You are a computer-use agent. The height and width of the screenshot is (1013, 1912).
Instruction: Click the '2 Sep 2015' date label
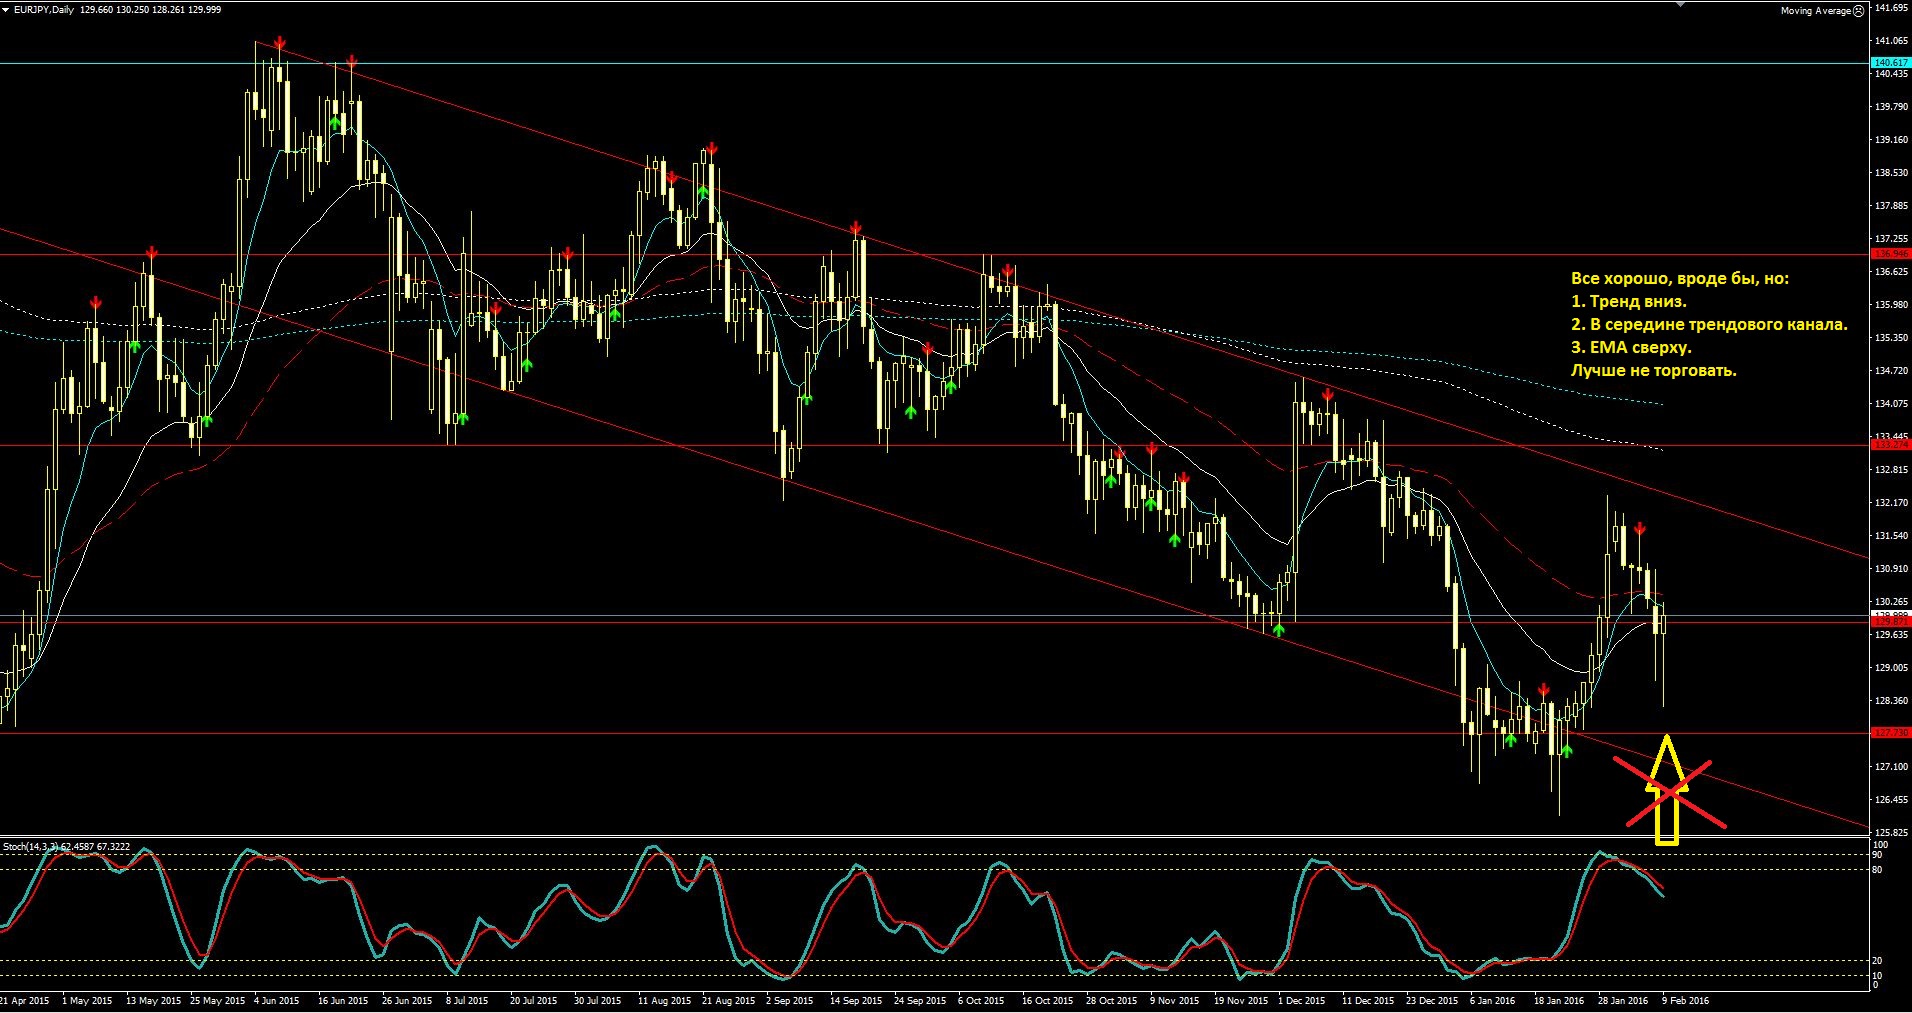[x=789, y=1000]
